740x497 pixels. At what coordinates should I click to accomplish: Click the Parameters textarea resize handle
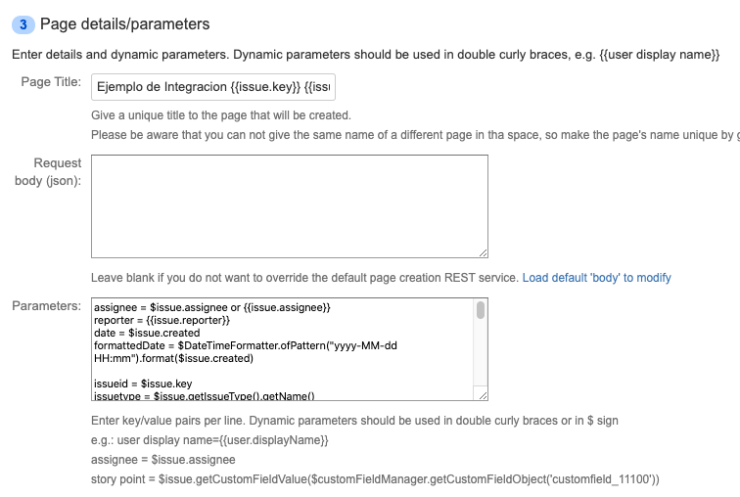coord(483,395)
